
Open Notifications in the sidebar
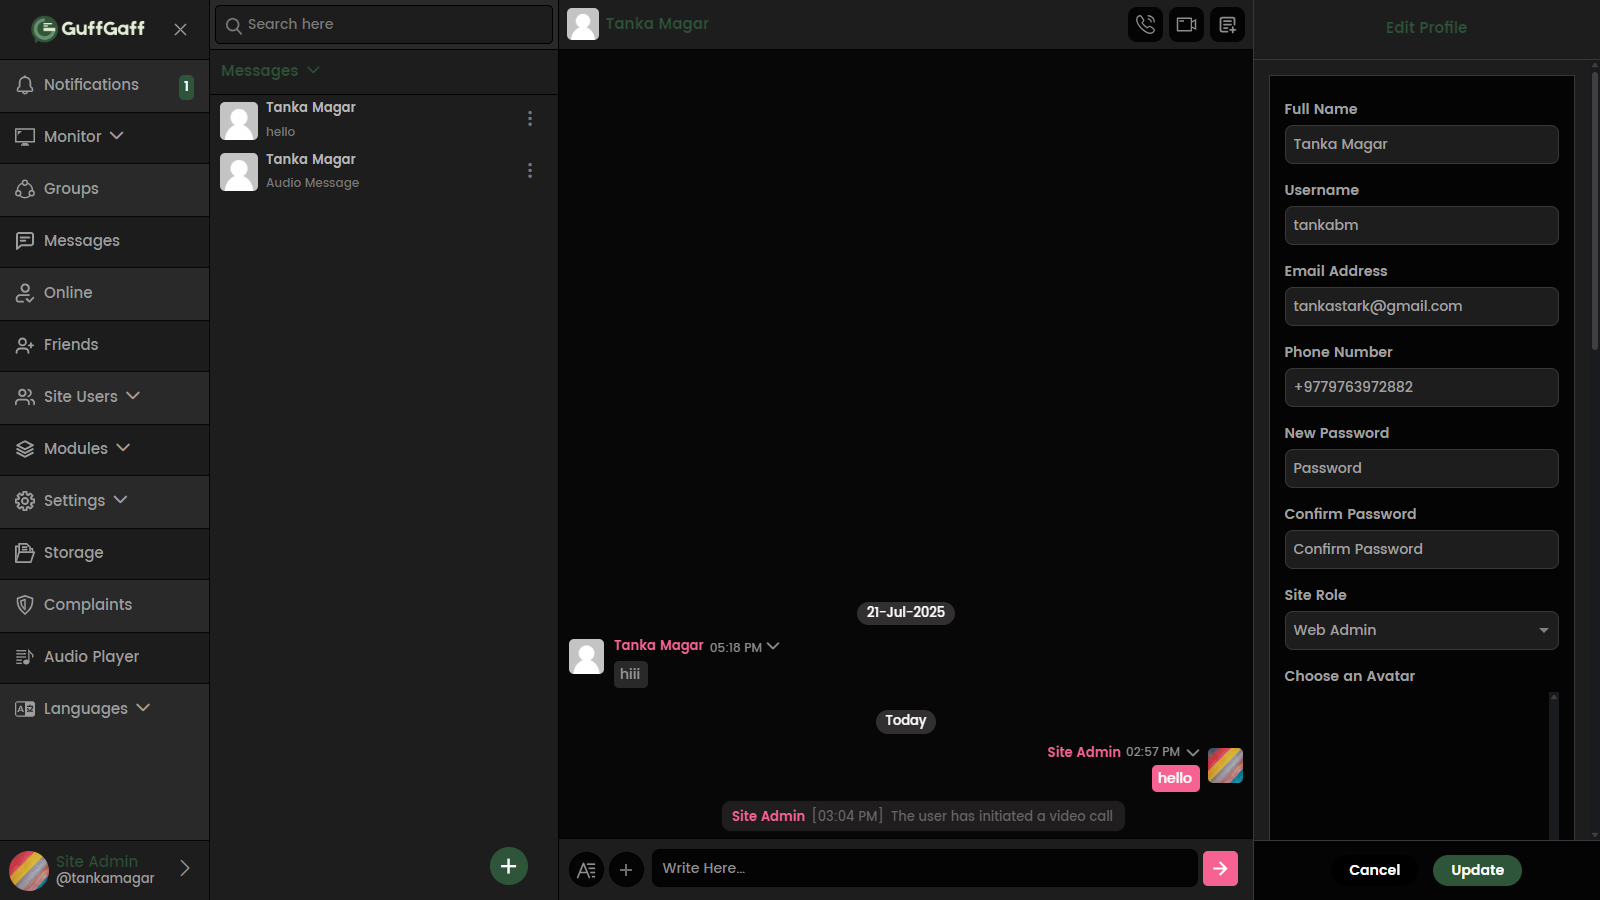(x=92, y=85)
